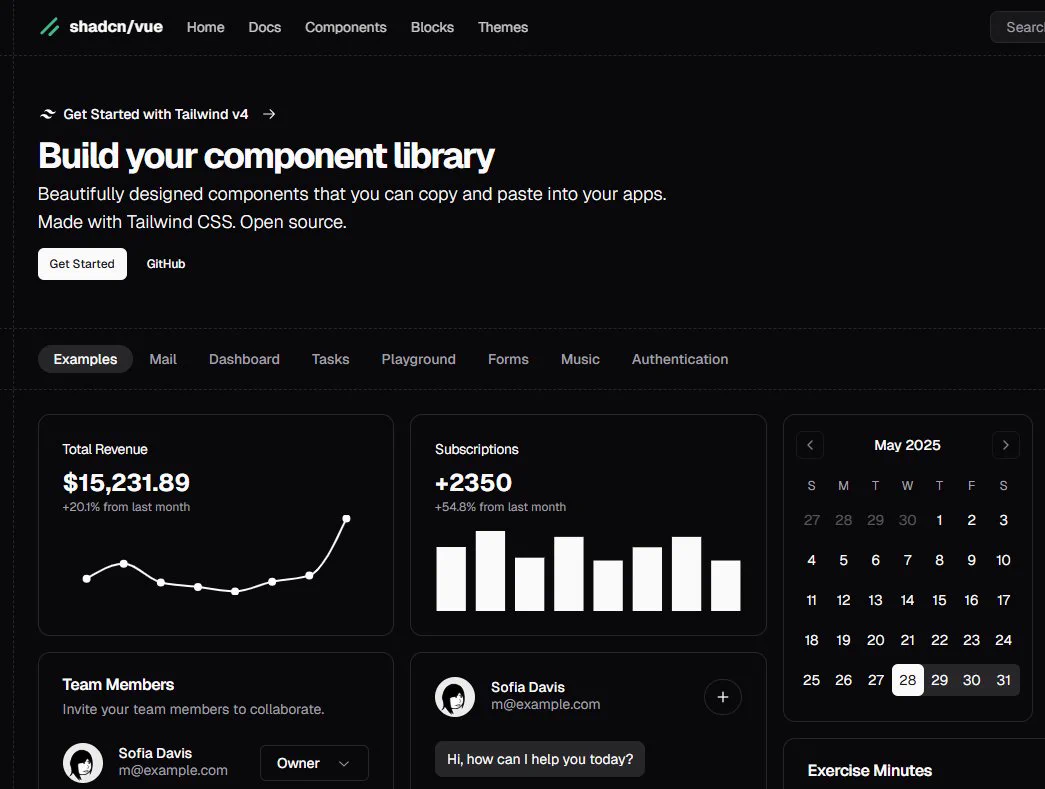Open the Owner role dropdown
1045x789 pixels.
pos(314,763)
